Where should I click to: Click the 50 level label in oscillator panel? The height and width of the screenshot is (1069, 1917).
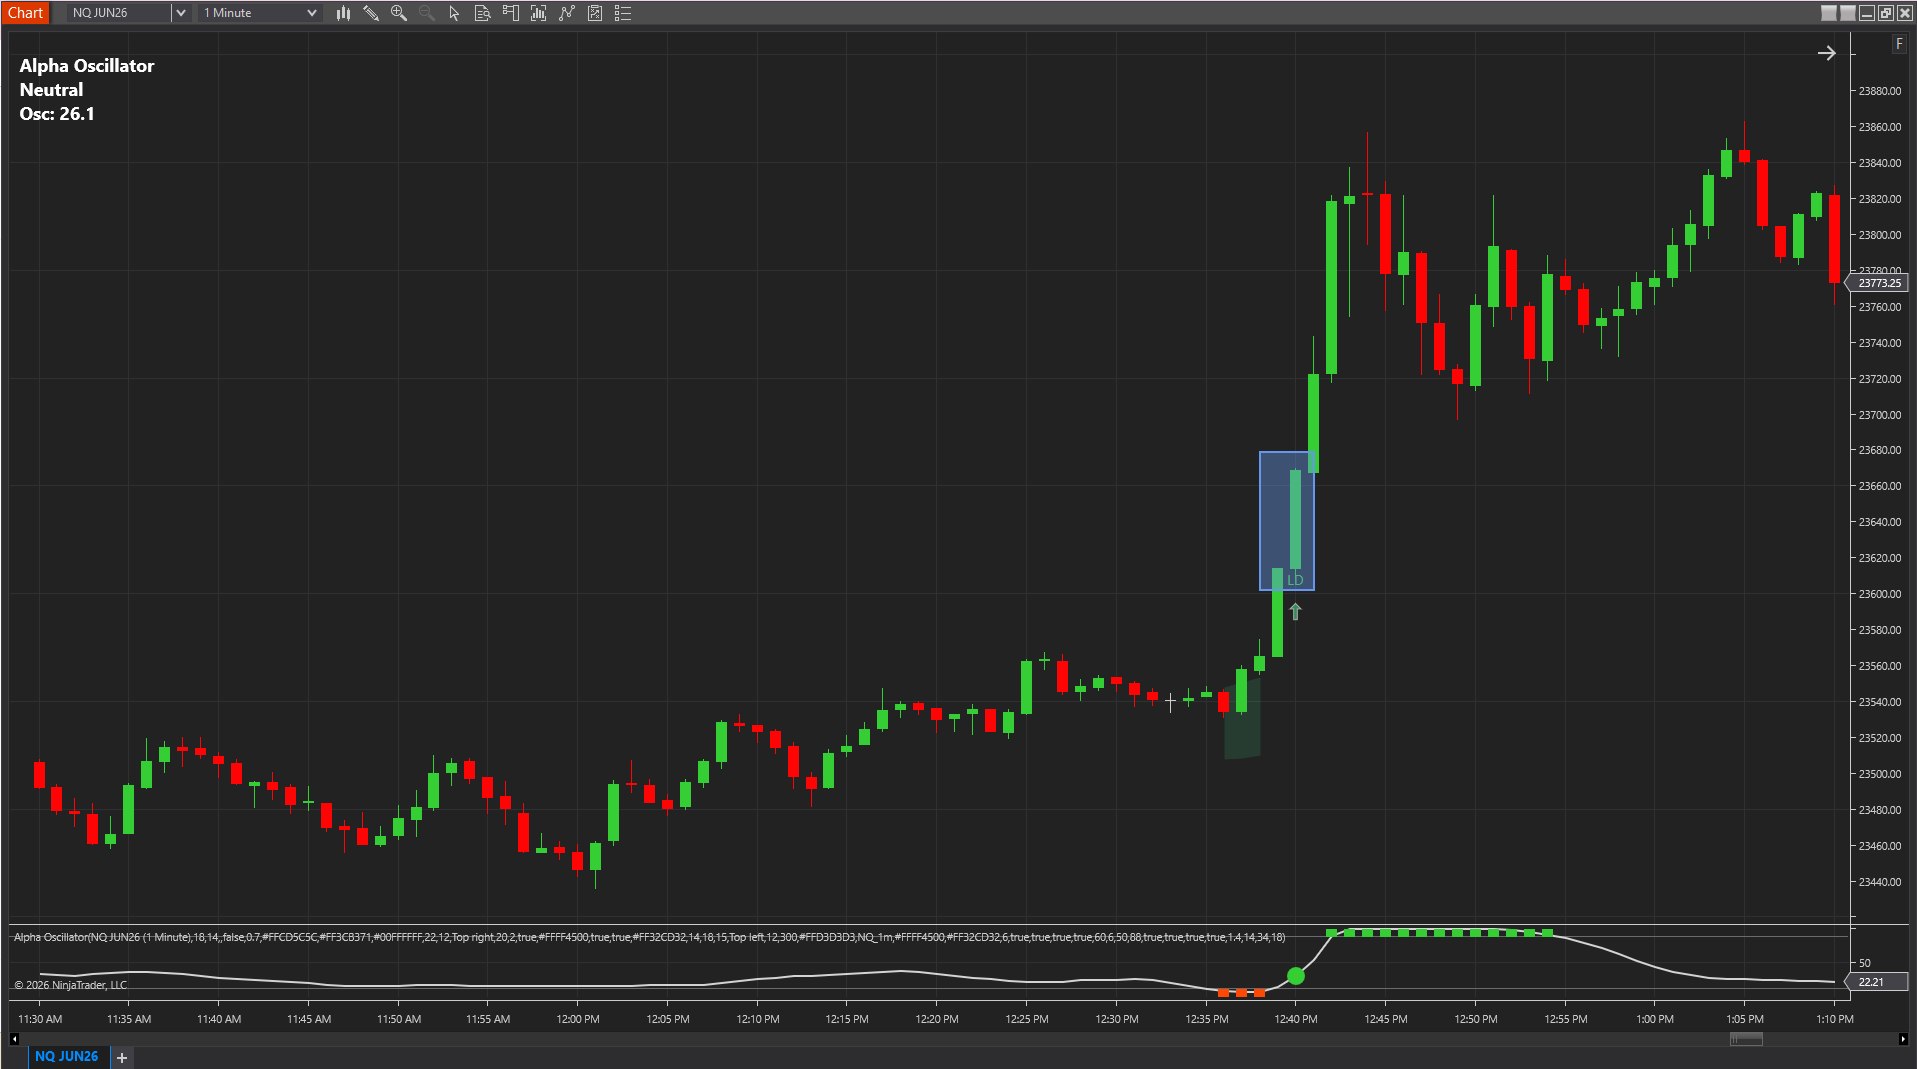click(1865, 963)
